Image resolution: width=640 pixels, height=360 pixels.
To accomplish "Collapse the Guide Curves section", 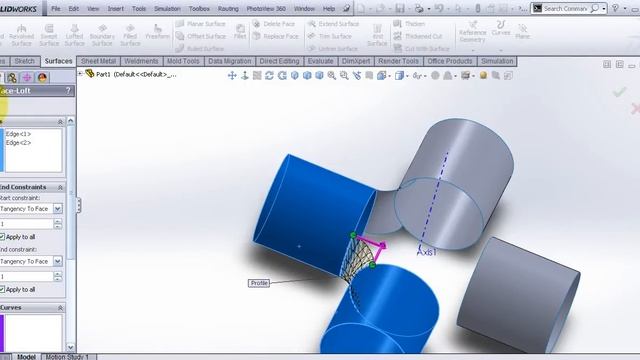I will pyautogui.click(x=60, y=308).
